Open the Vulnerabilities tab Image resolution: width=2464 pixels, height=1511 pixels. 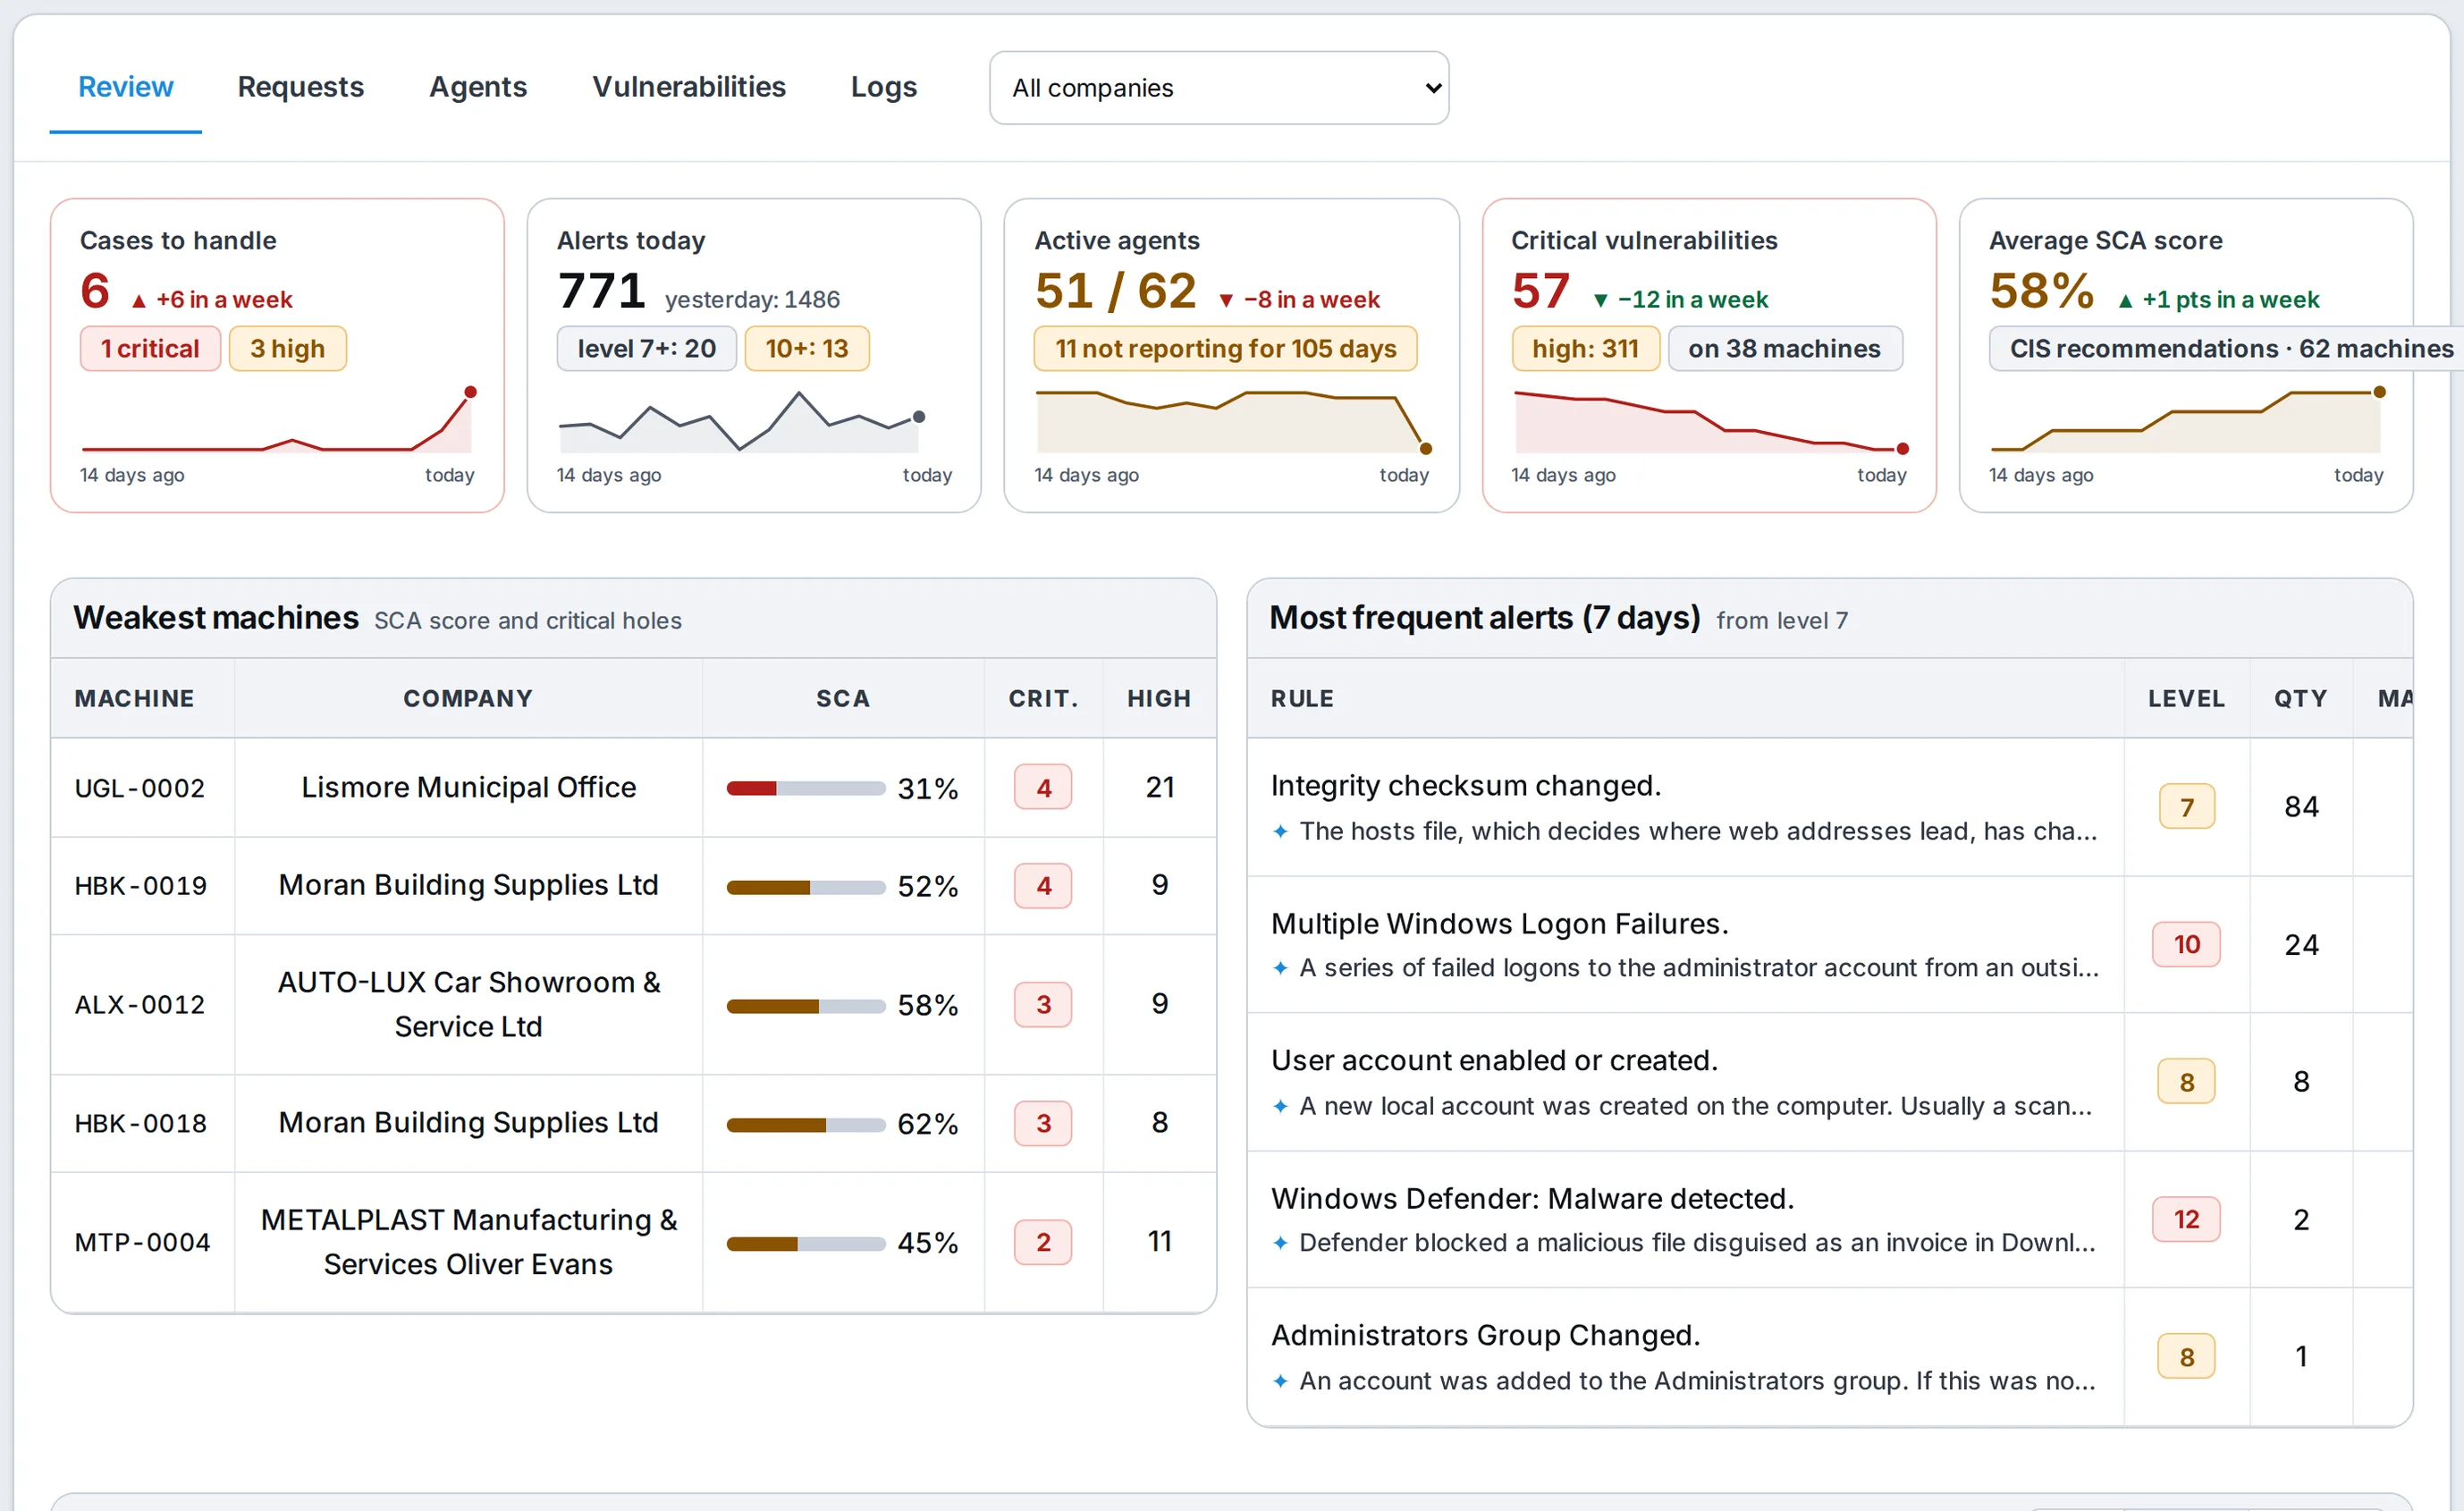tap(689, 88)
